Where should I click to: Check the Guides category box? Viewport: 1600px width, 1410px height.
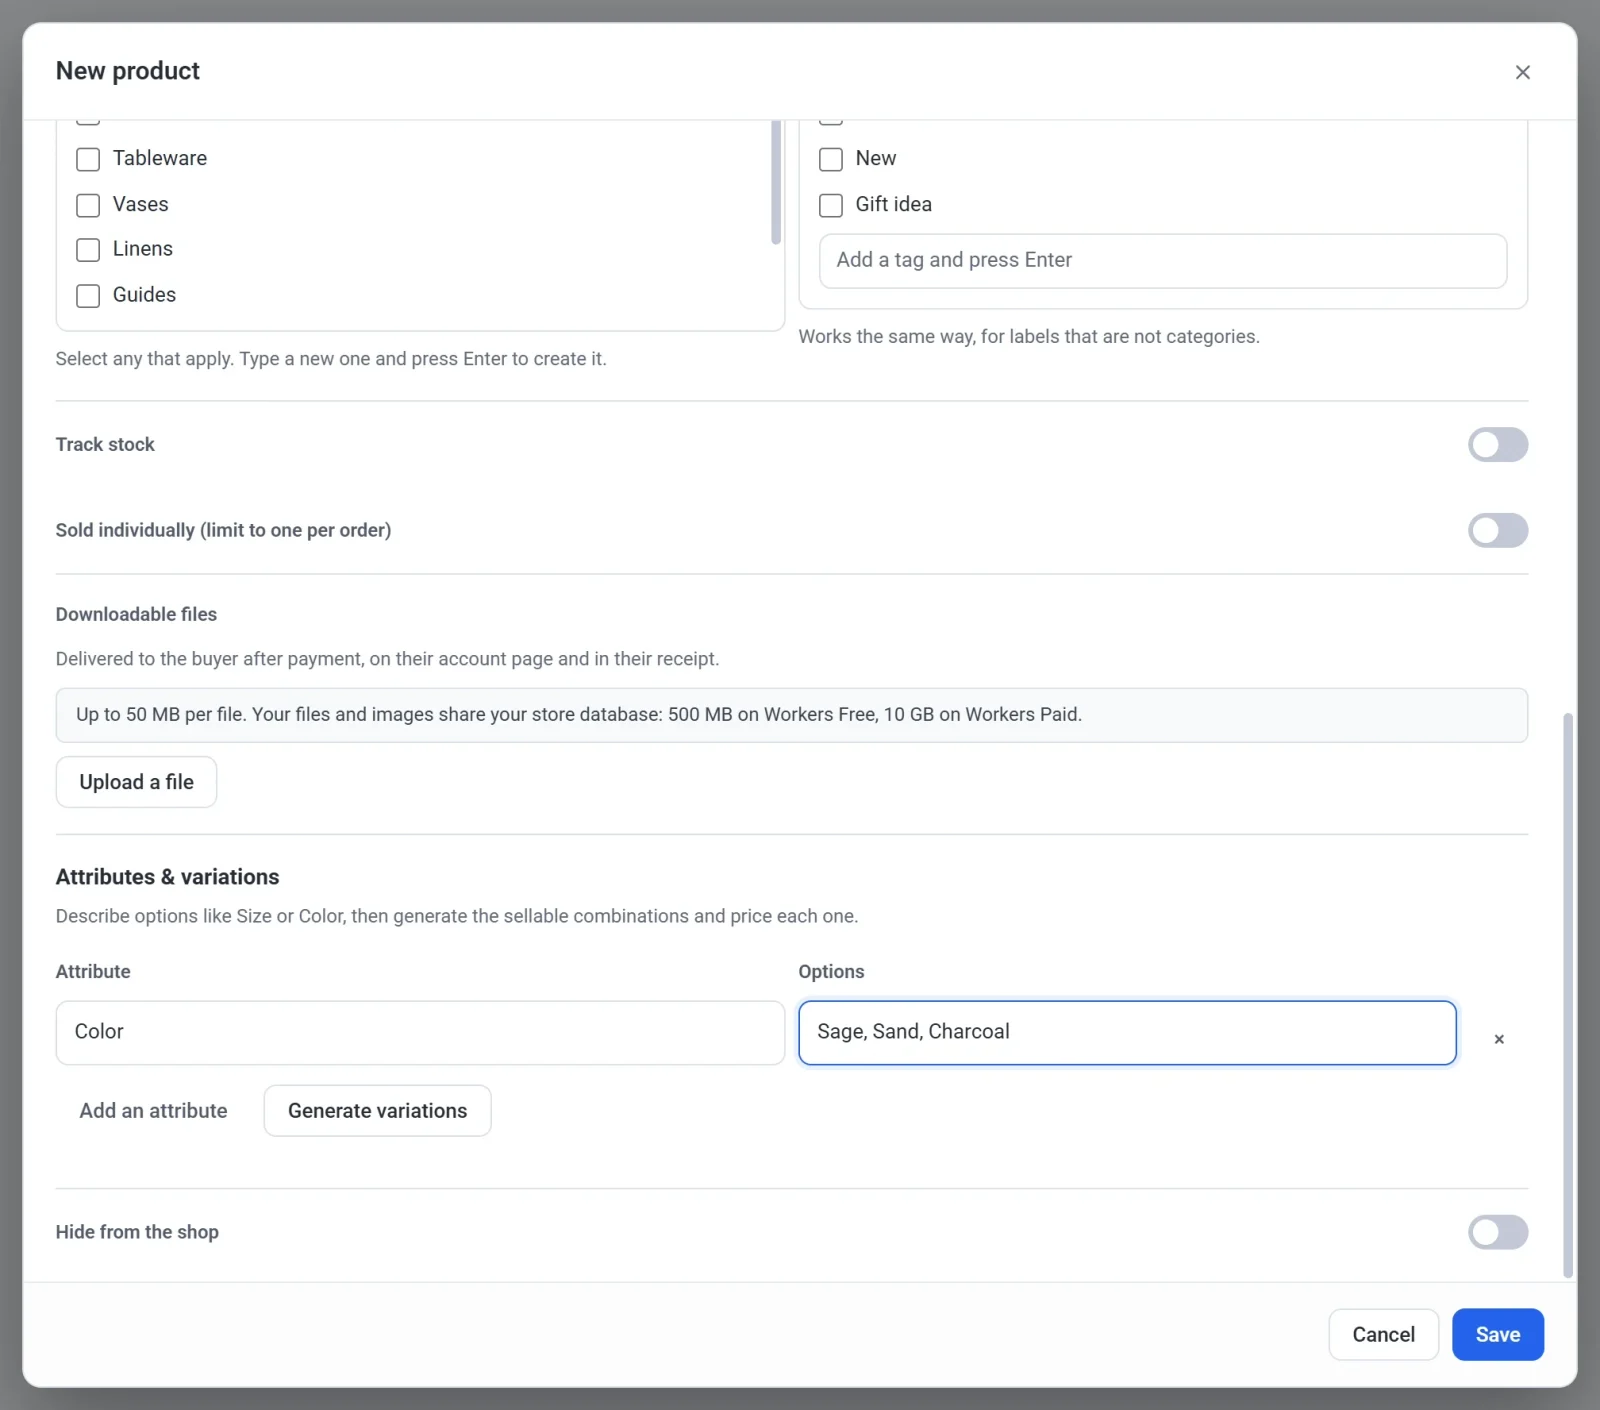(x=88, y=295)
